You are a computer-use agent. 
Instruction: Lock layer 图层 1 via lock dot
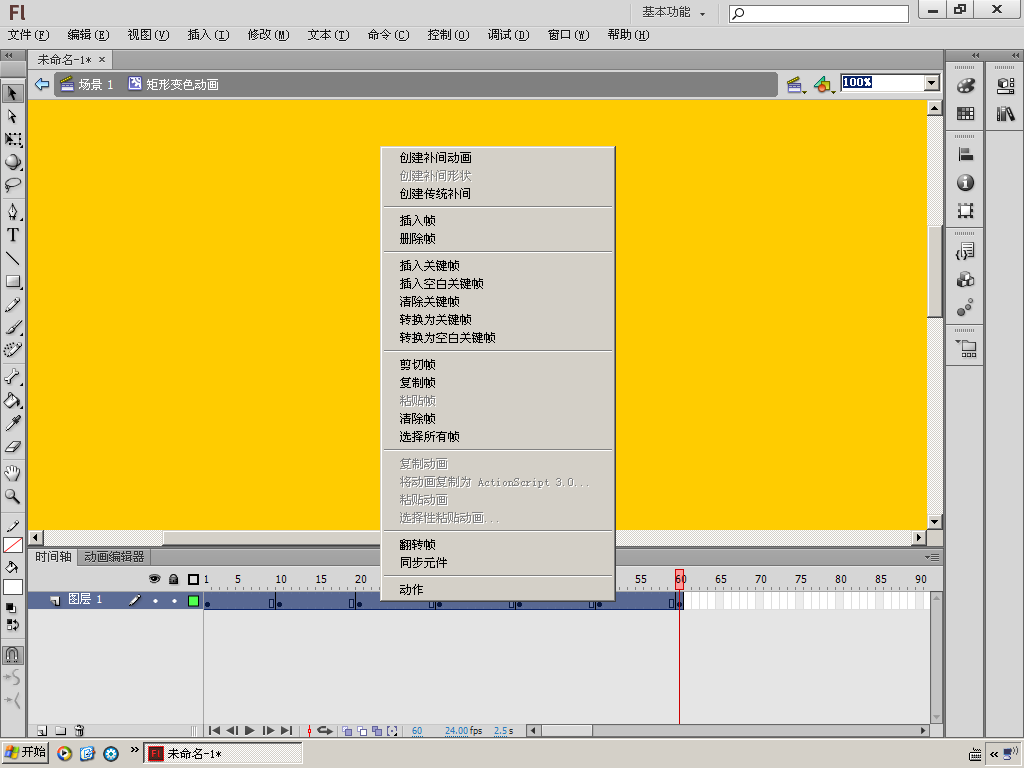174,601
